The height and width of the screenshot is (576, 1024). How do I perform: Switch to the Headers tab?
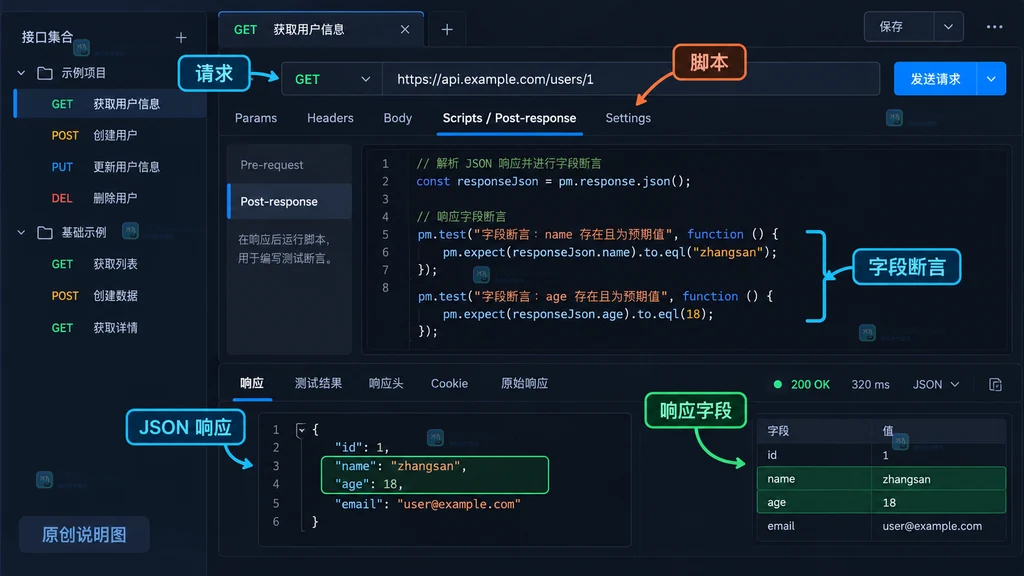330,118
